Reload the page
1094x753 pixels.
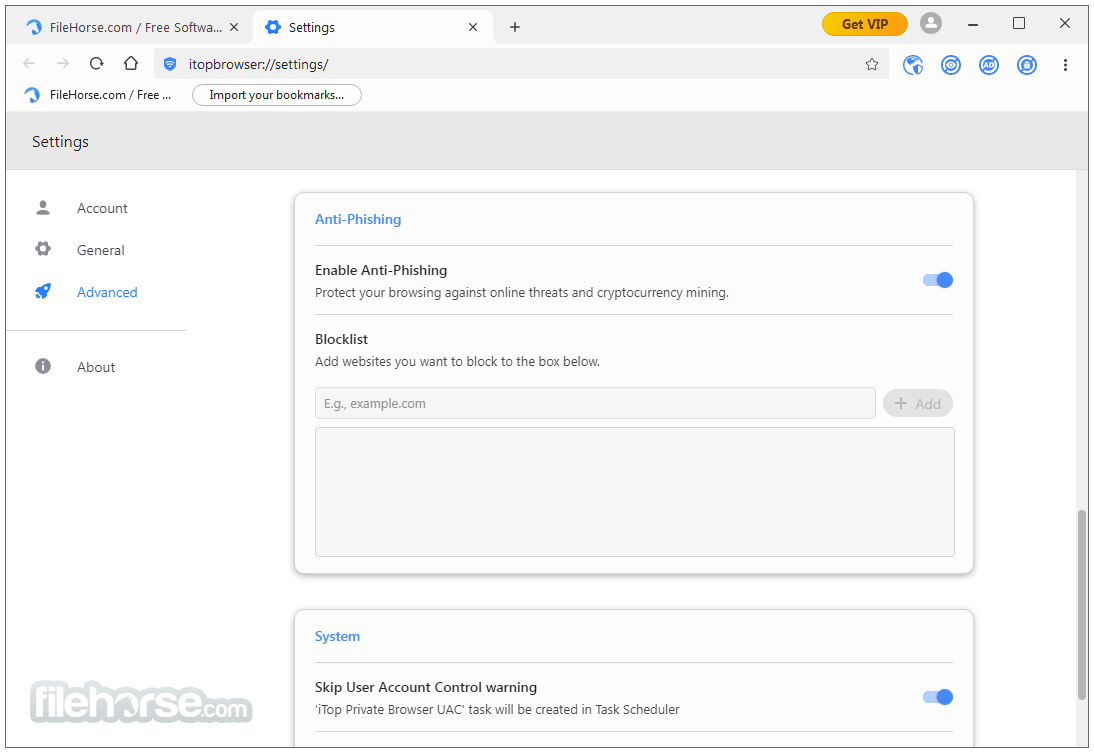coord(97,64)
